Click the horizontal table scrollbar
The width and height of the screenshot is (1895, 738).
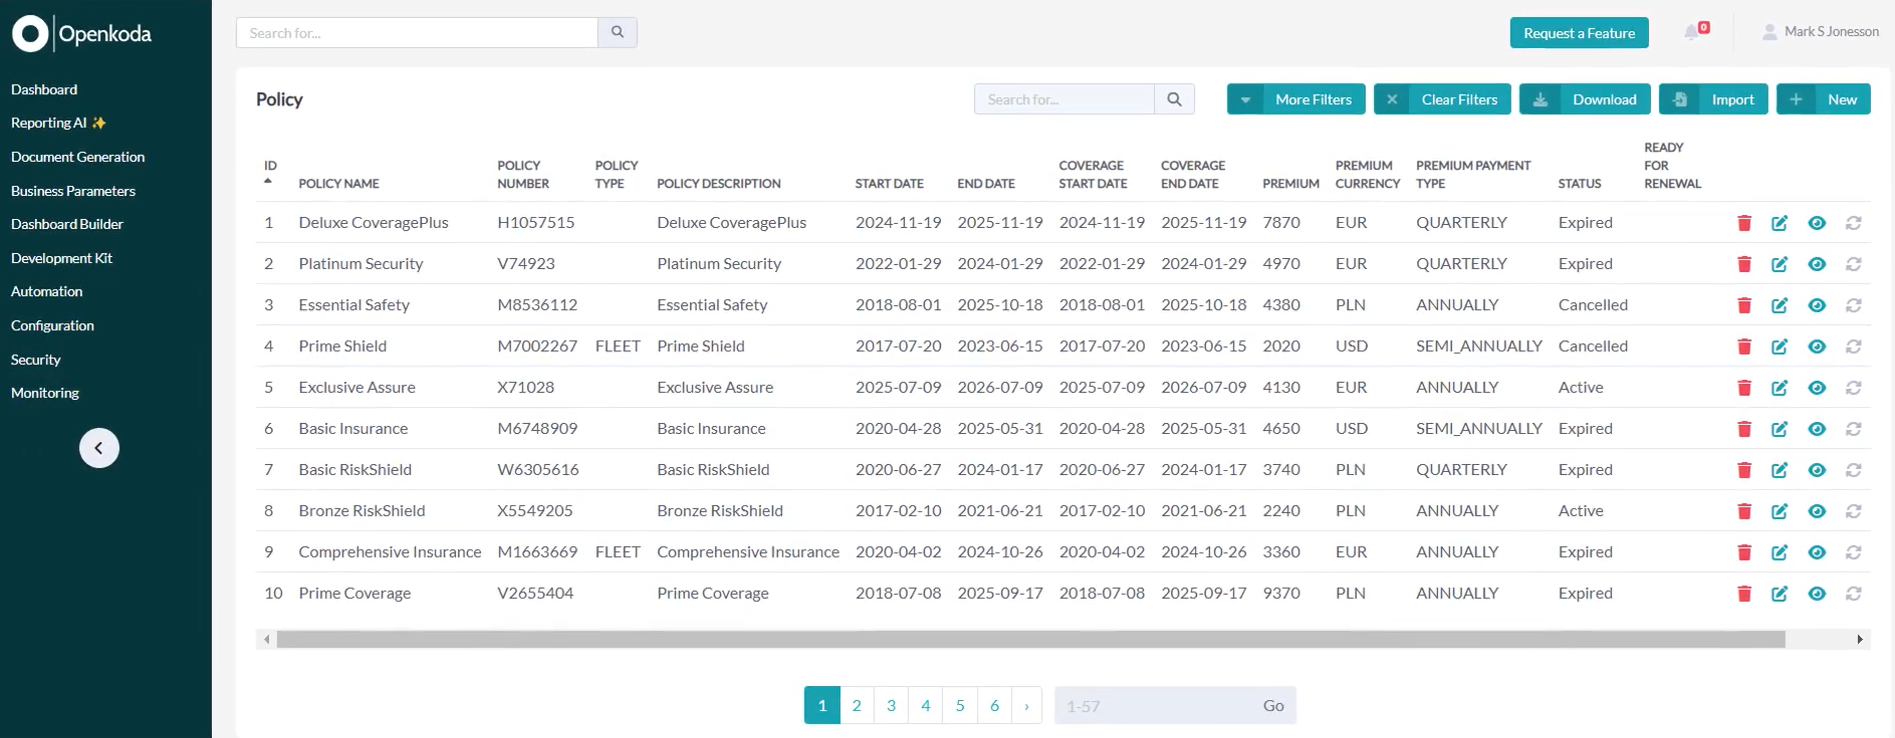pos(1030,639)
